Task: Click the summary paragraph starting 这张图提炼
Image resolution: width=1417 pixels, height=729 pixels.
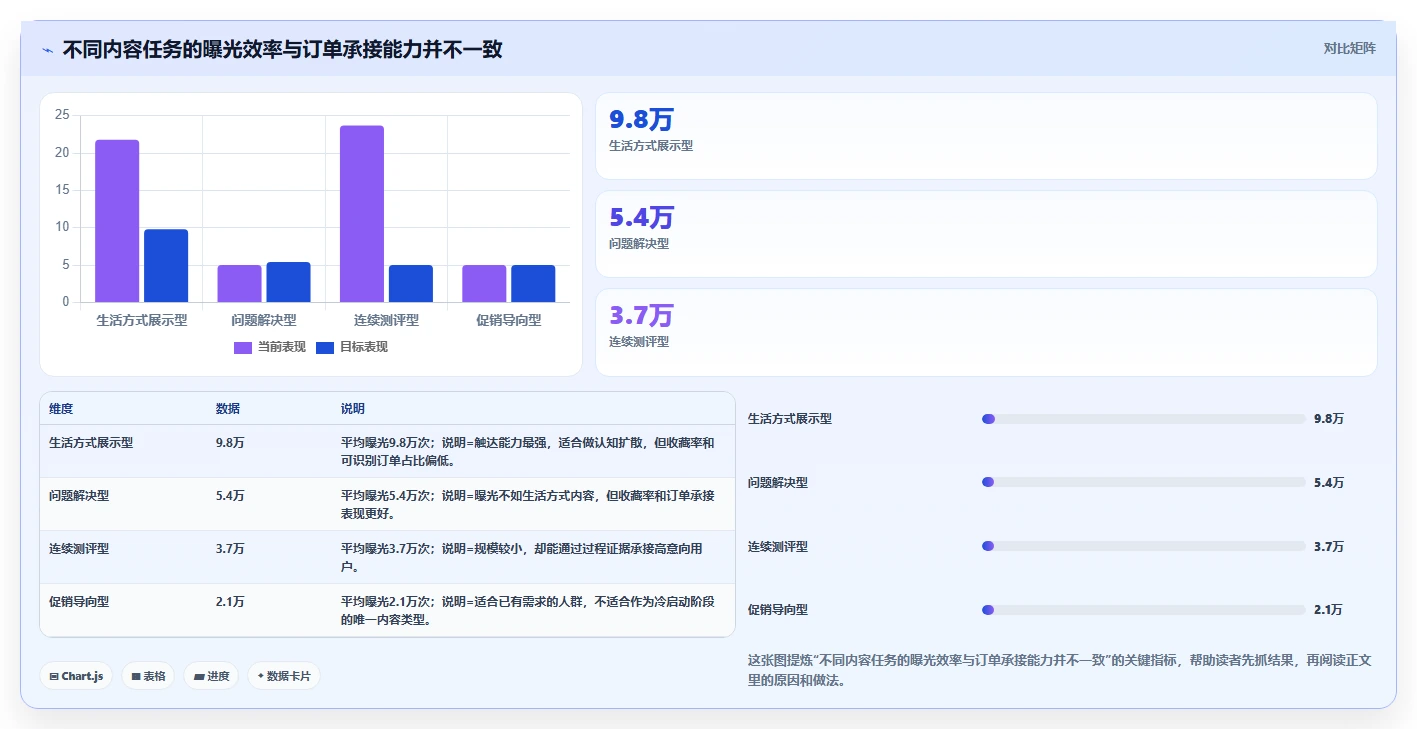Action: (x=1062, y=670)
